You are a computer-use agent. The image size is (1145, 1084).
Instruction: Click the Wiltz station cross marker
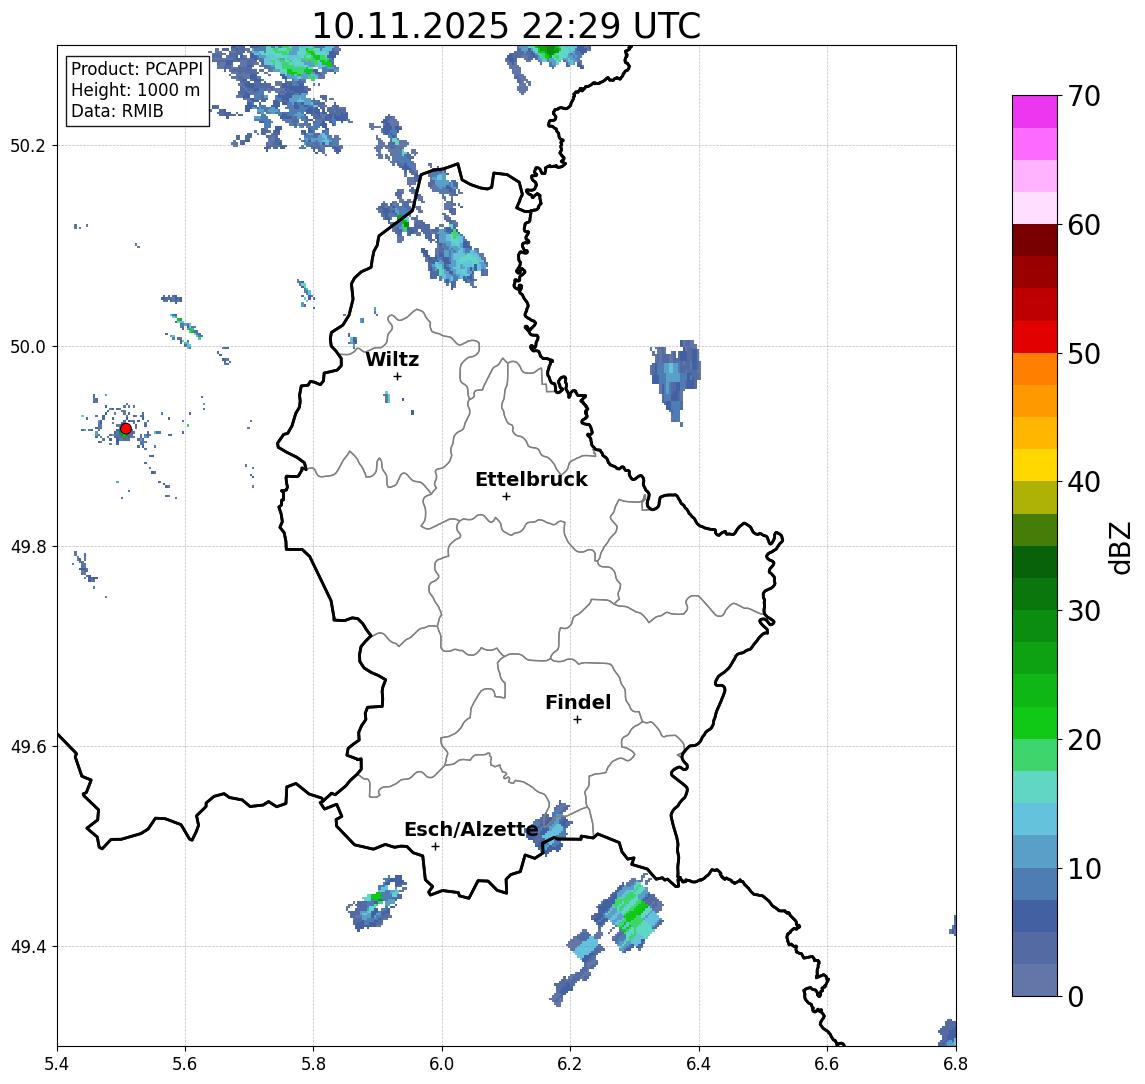point(397,376)
